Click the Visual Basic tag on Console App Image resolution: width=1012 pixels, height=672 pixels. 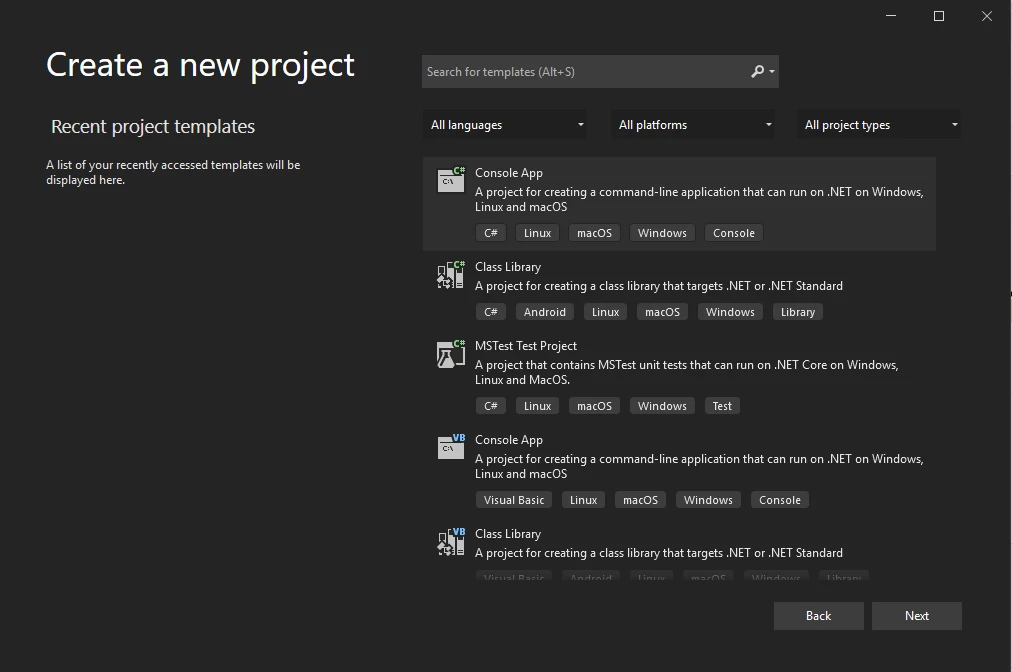coord(514,500)
